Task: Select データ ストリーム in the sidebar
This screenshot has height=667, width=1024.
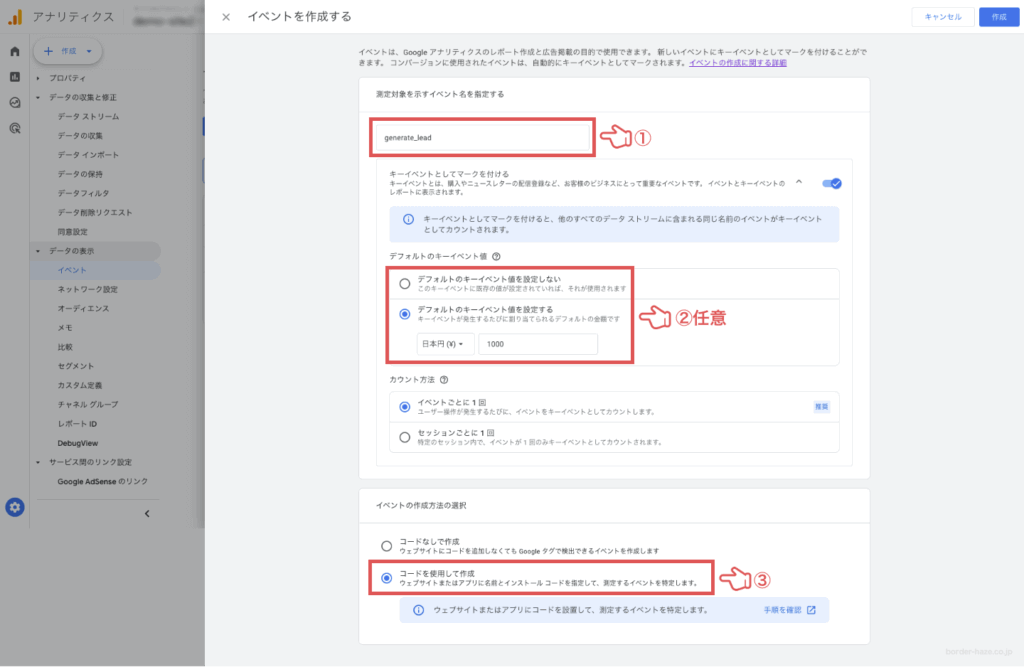Action: 91,117
